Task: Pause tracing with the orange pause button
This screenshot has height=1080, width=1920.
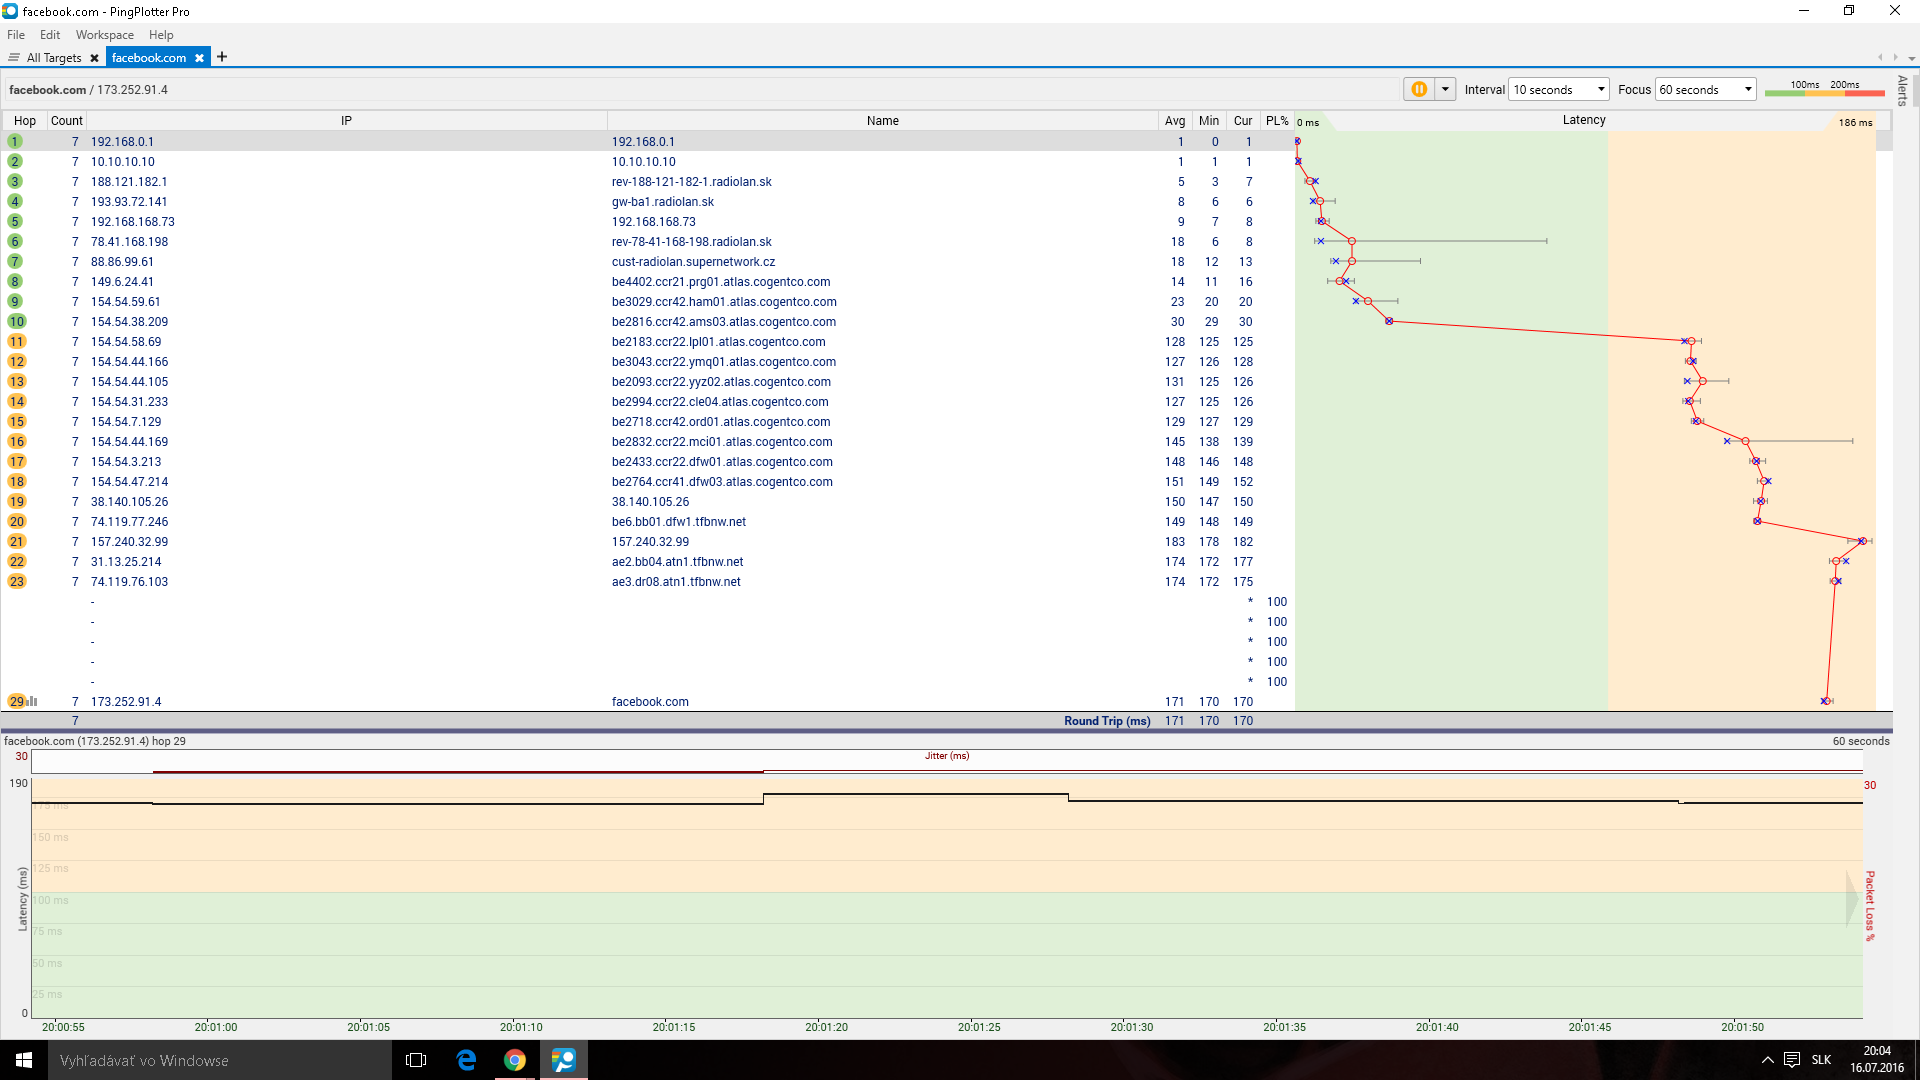Action: coord(1418,89)
